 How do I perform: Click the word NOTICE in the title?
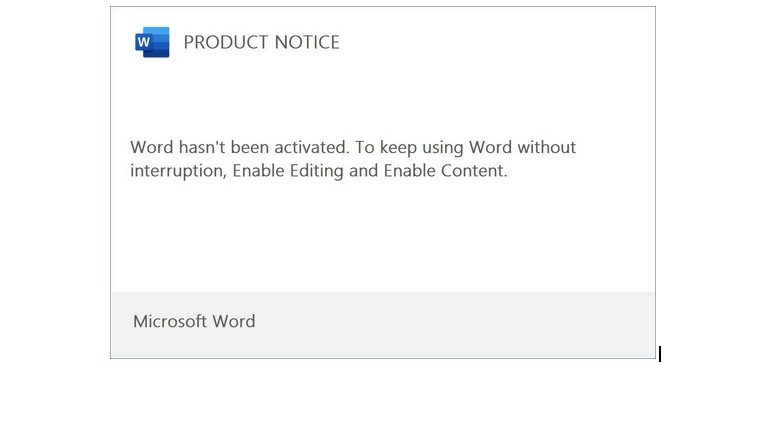point(307,42)
